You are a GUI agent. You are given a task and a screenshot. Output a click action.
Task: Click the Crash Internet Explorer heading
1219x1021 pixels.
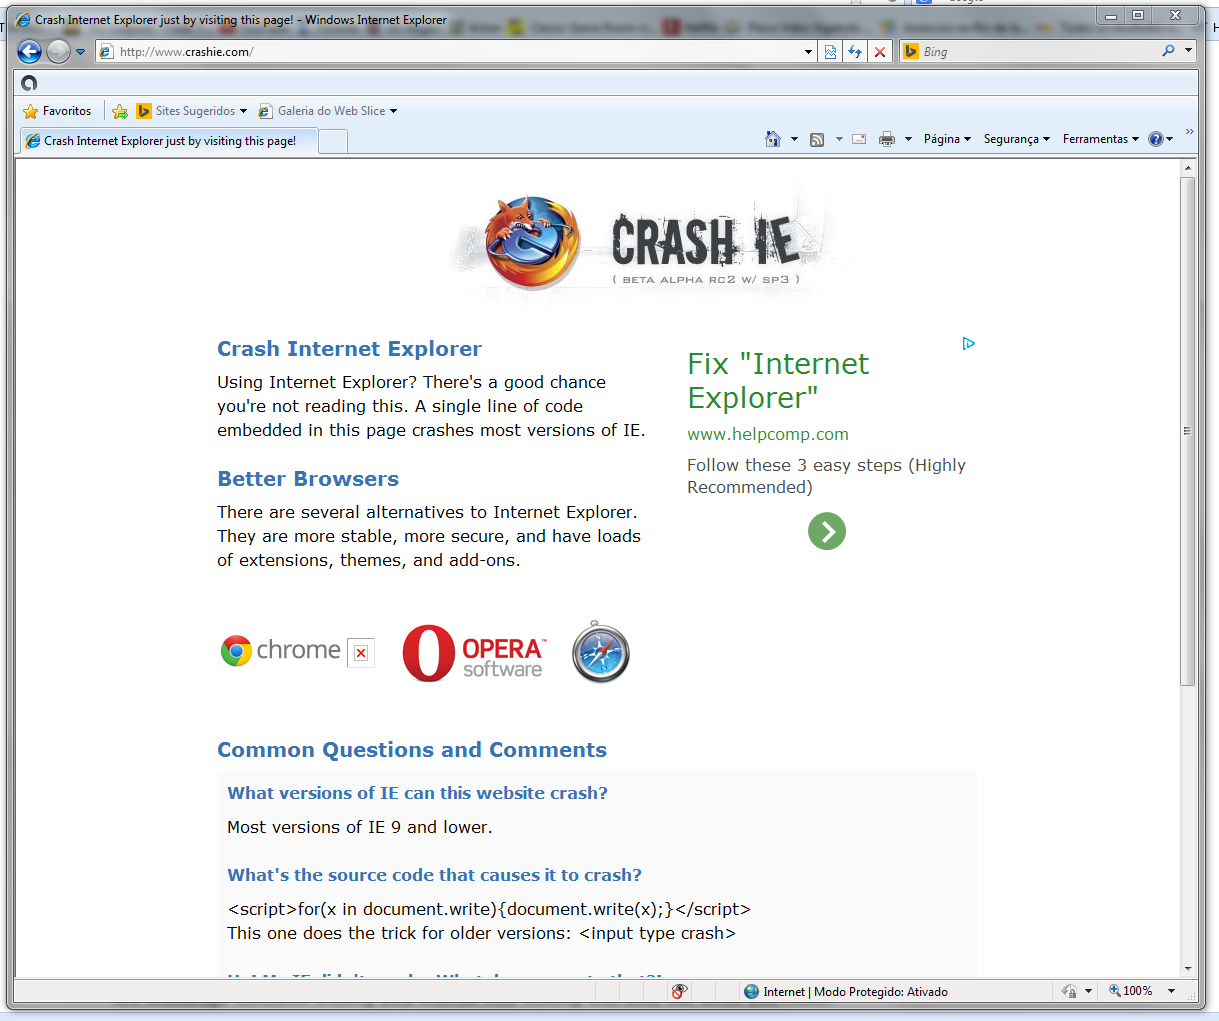coord(349,349)
